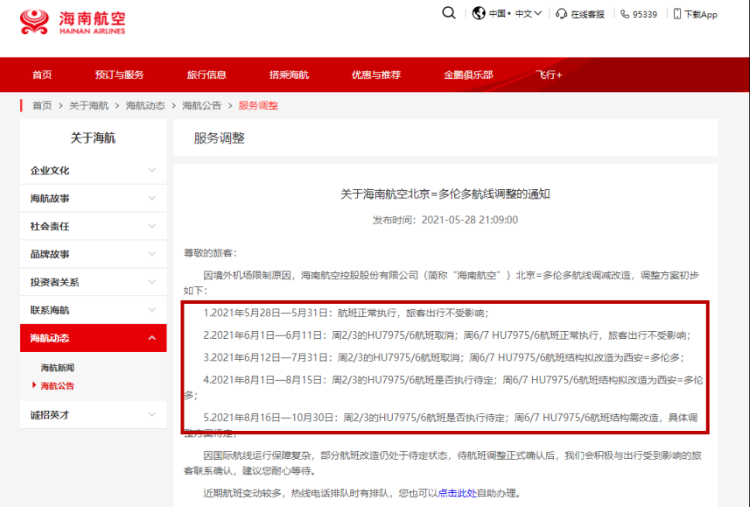Expand the 联系海航 sidebar section
Screen dimensions: 750x507
click(93, 310)
